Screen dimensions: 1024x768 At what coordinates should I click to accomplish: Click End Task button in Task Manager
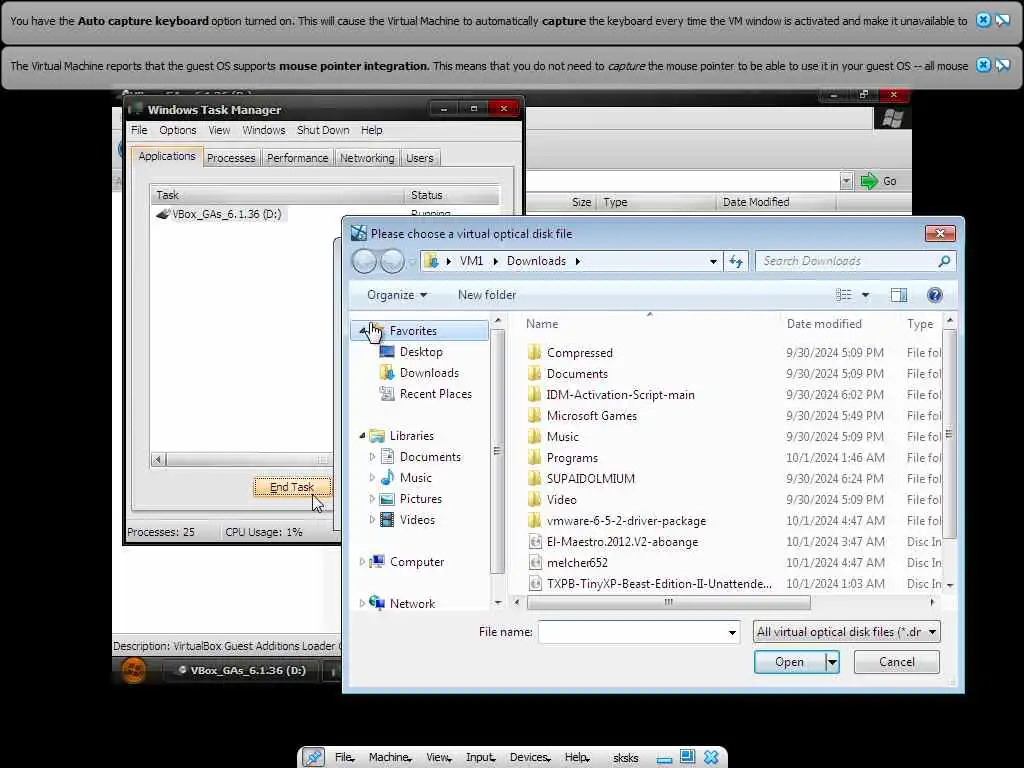[292, 487]
